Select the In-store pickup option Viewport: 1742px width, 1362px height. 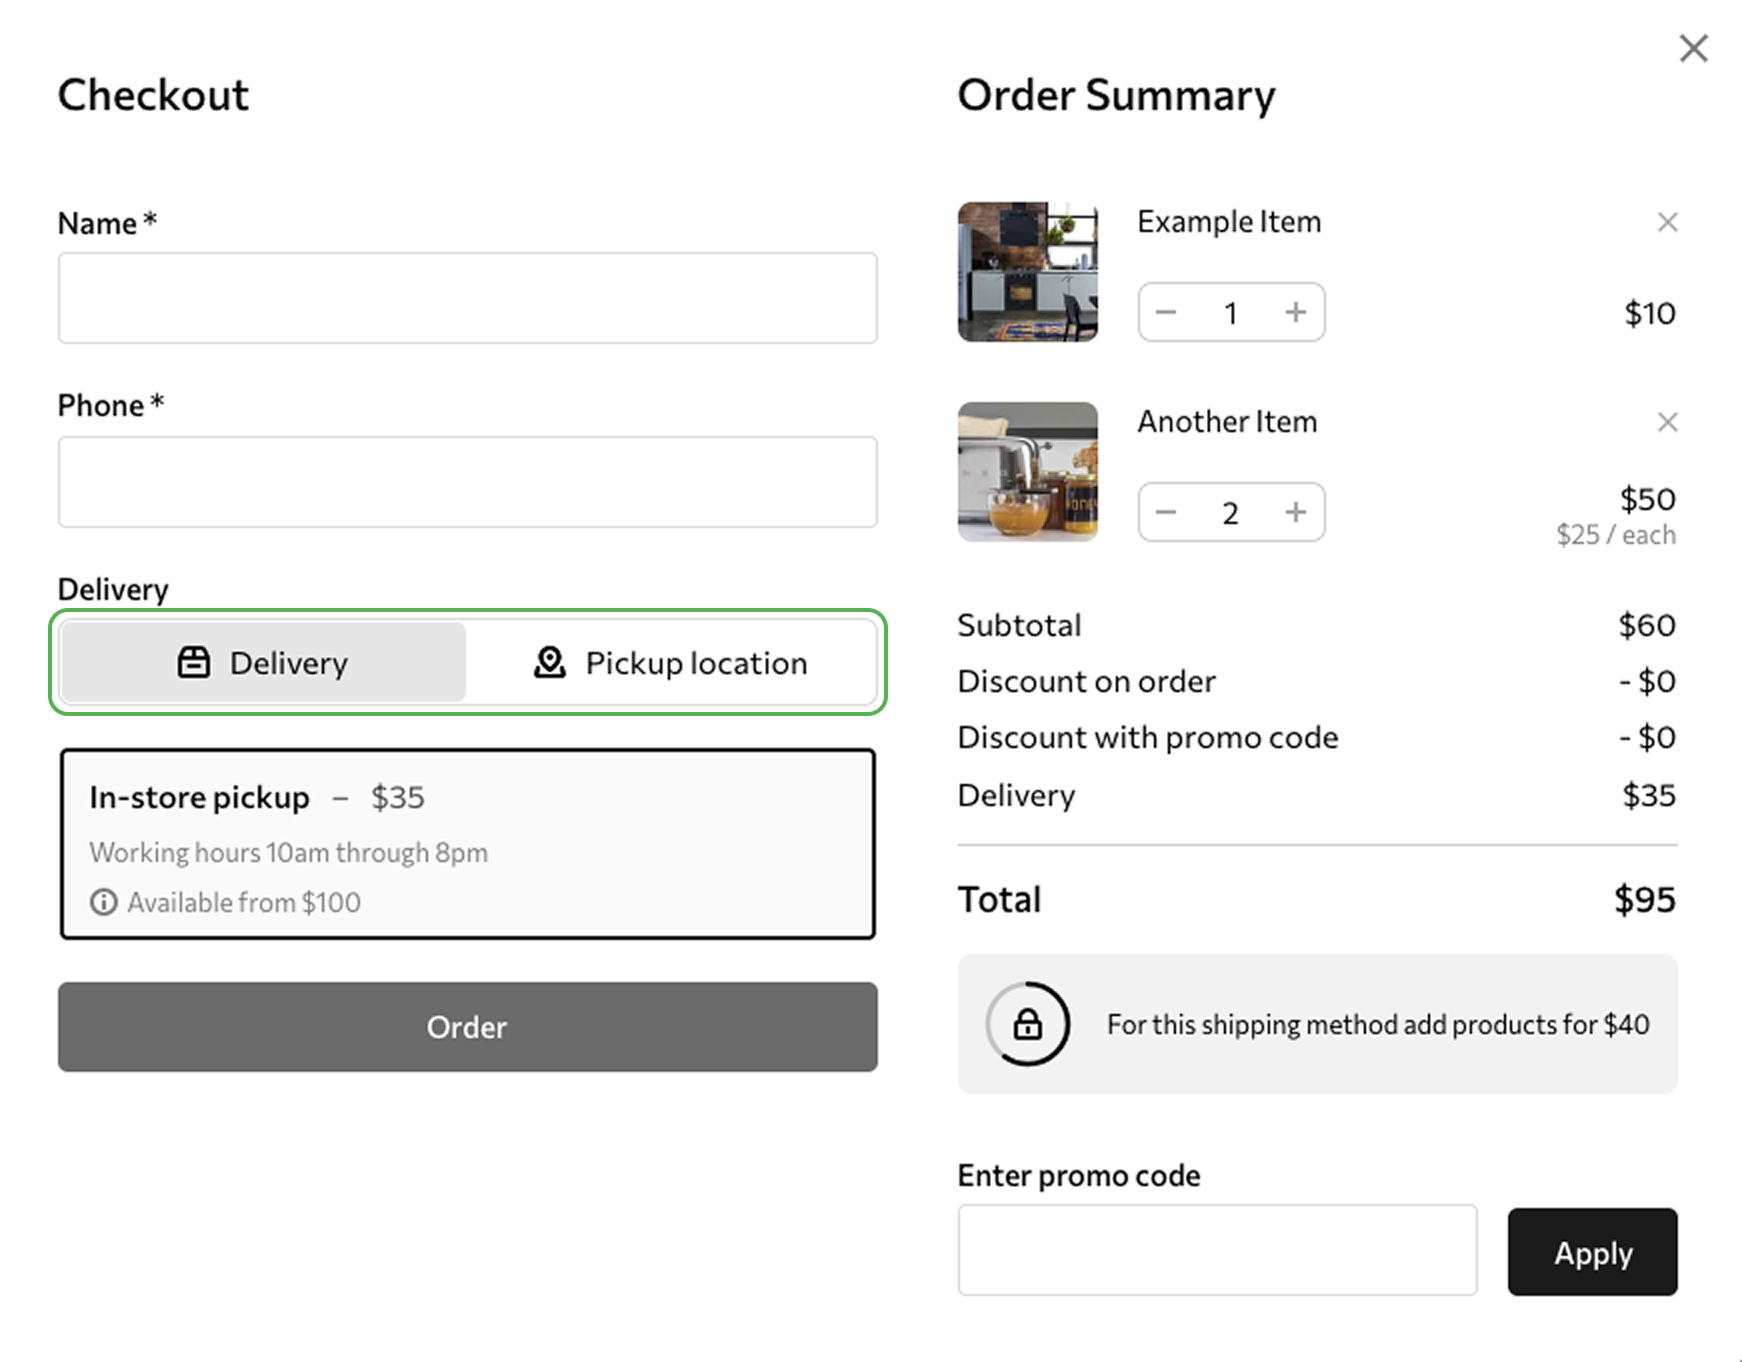pyautogui.click(x=467, y=843)
